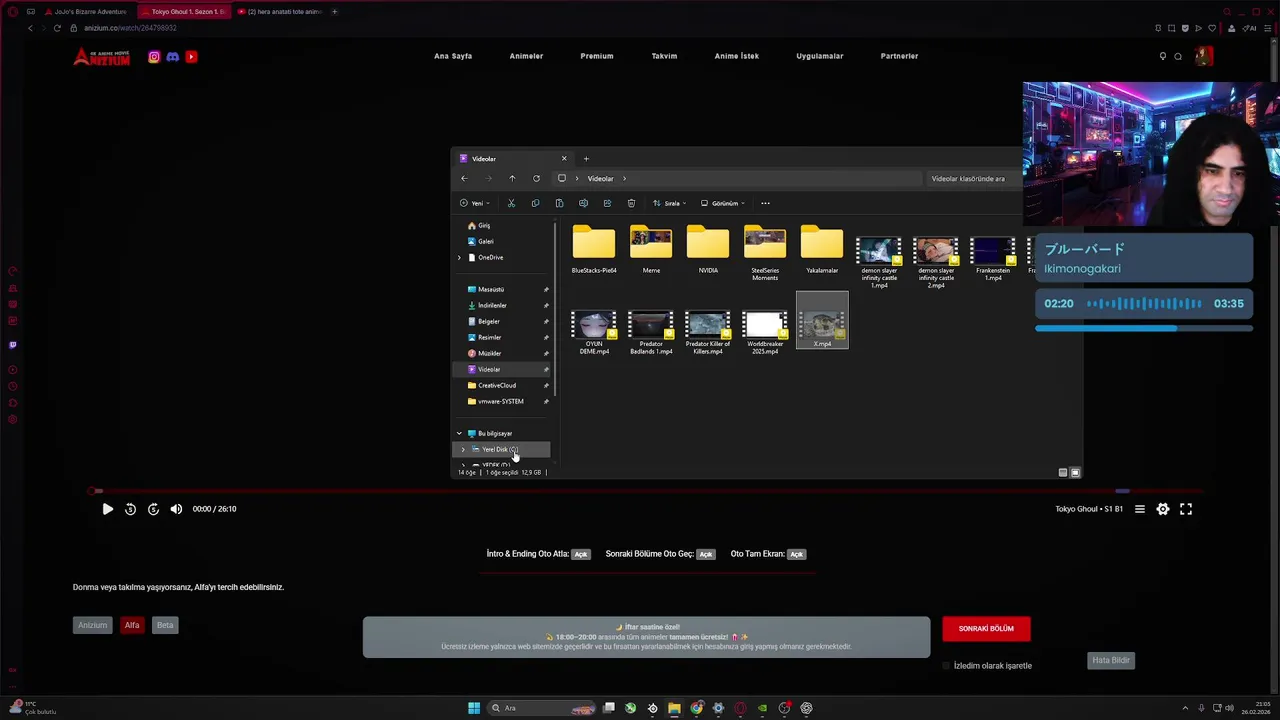This screenshot has width=1280, height=720.
Task: Collapse Bu bilgisayar tree node
Action: [x=460, y=434]
